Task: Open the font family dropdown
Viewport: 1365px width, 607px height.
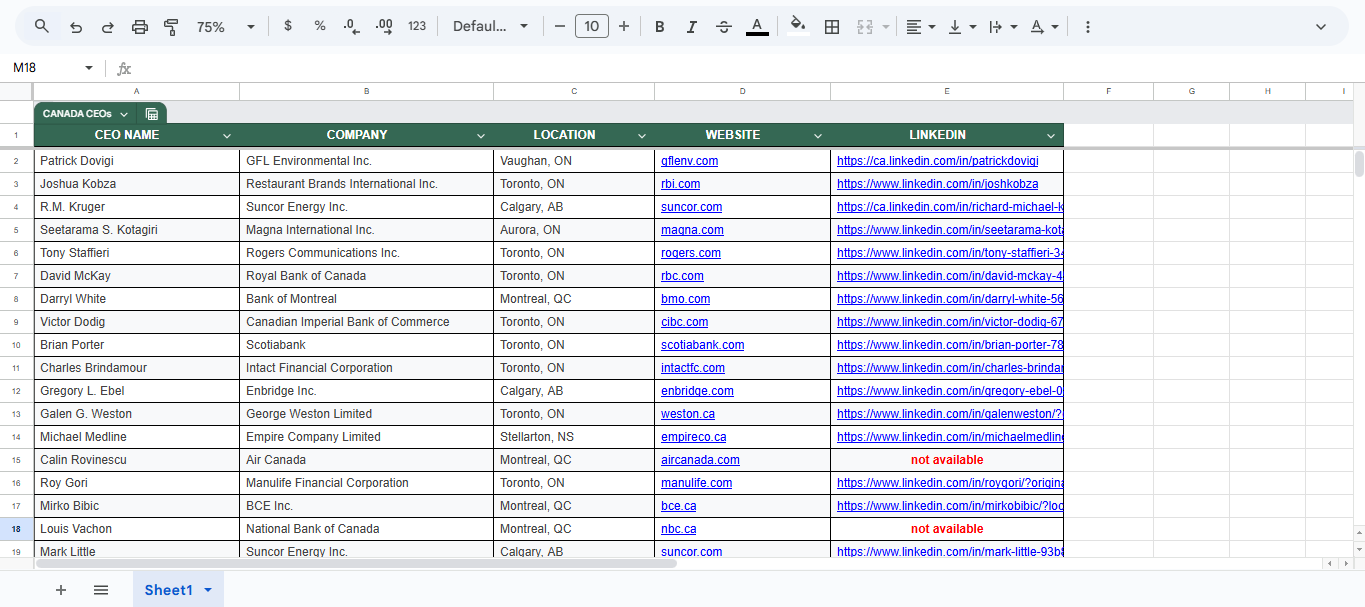Action: point(490,27)
